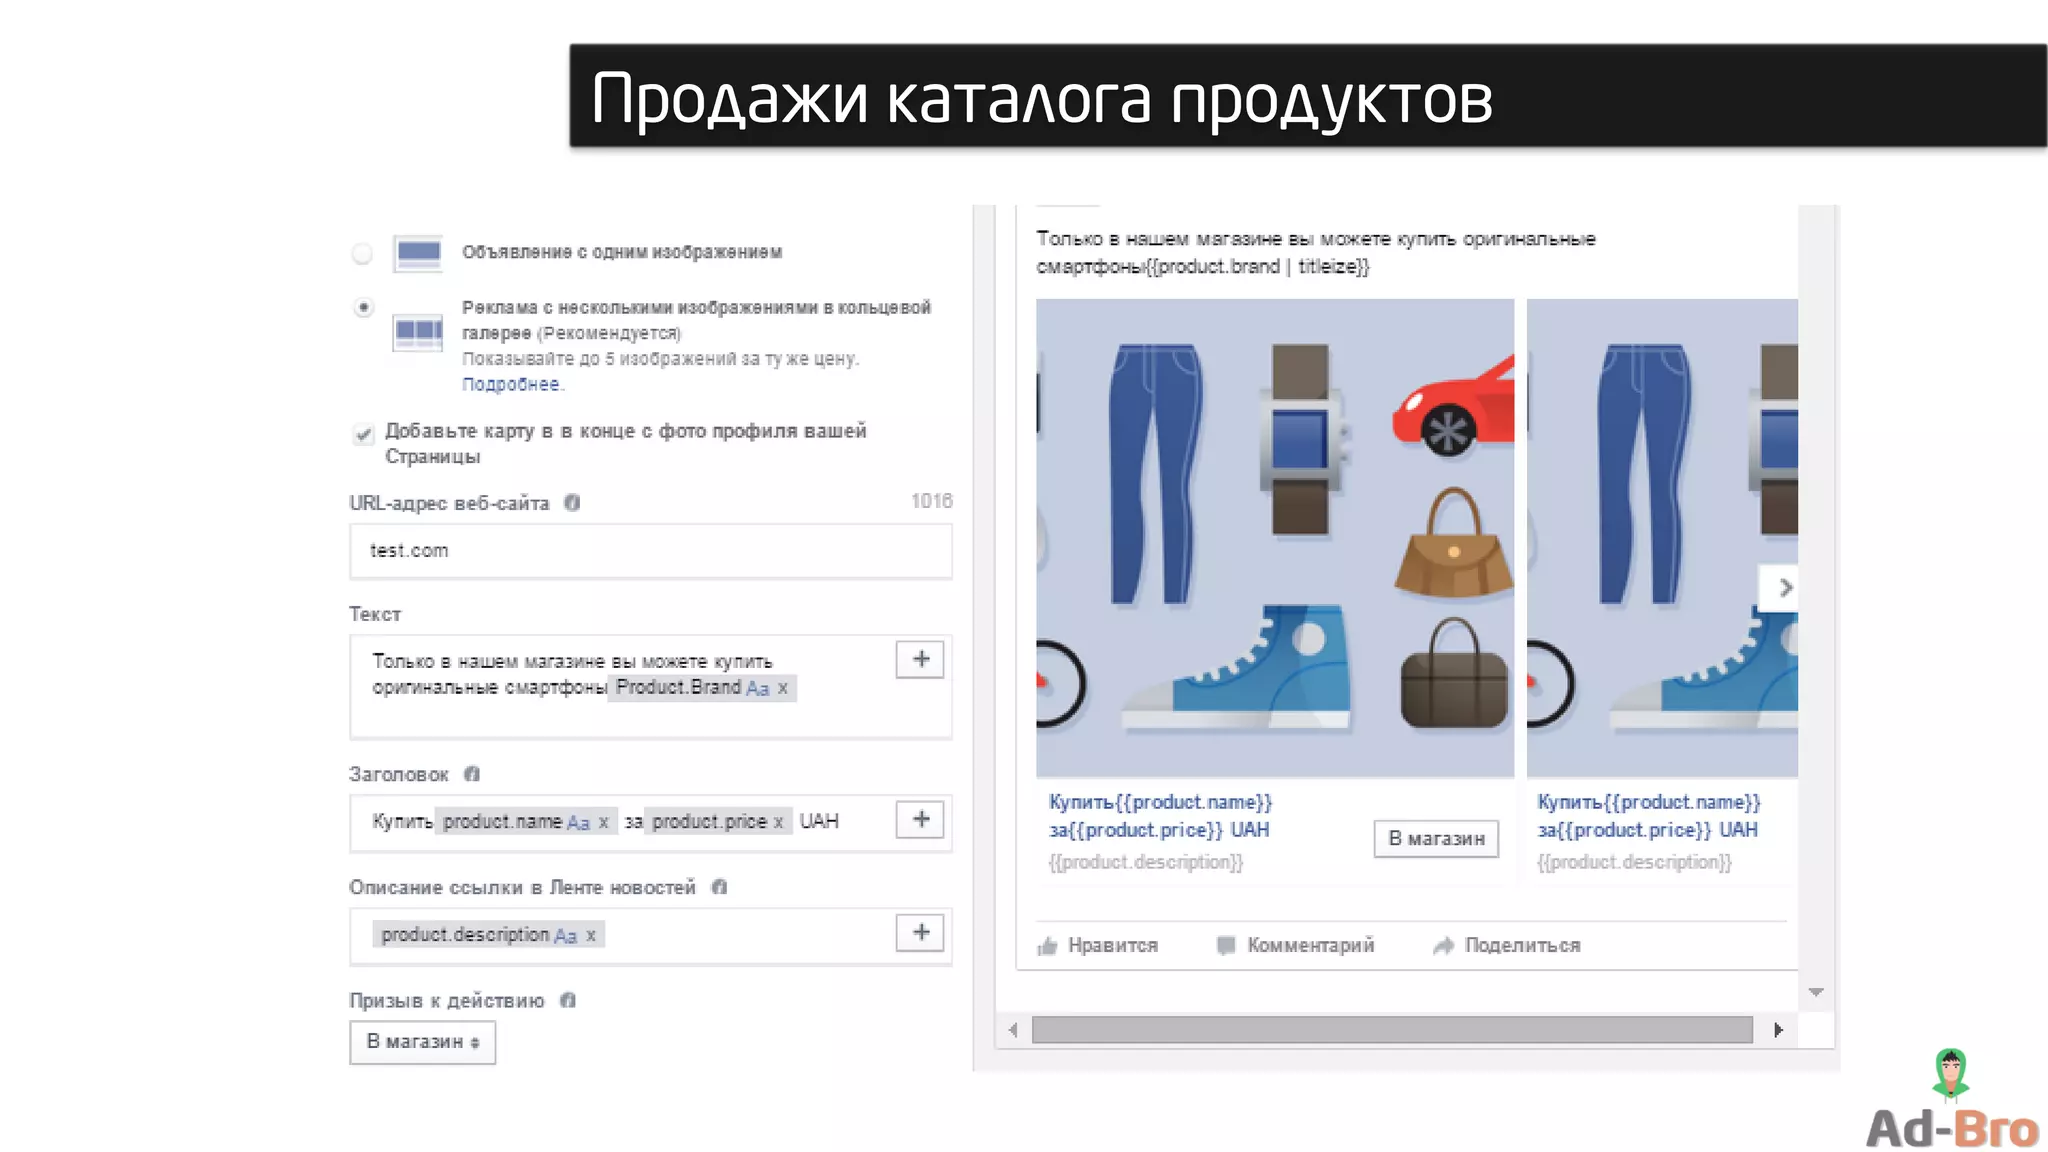Click the В магазин button in preview
2048x1152 pixels.
coord(1436,838)
